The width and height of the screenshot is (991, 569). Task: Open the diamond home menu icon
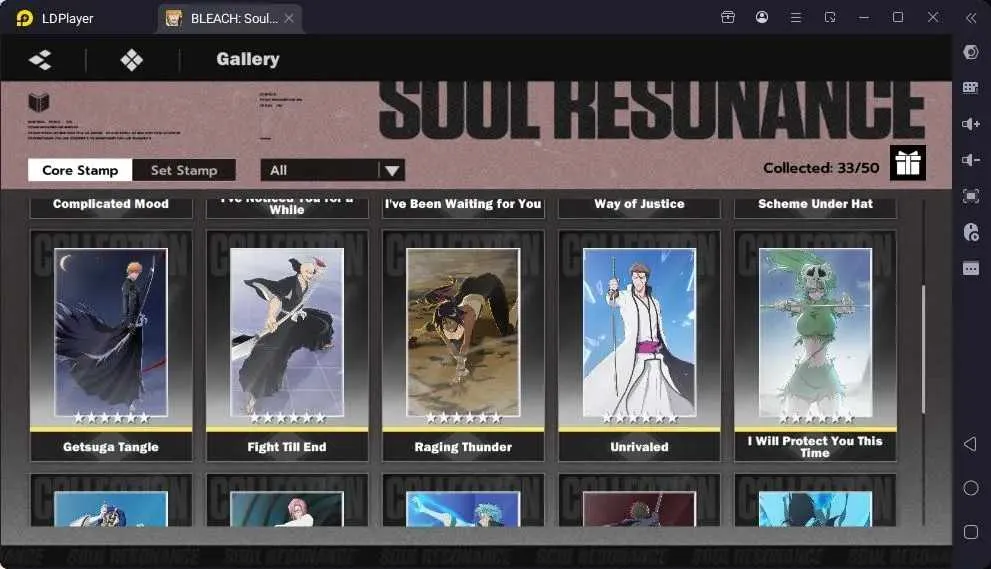pyautogui.click(x=131, y=60)
